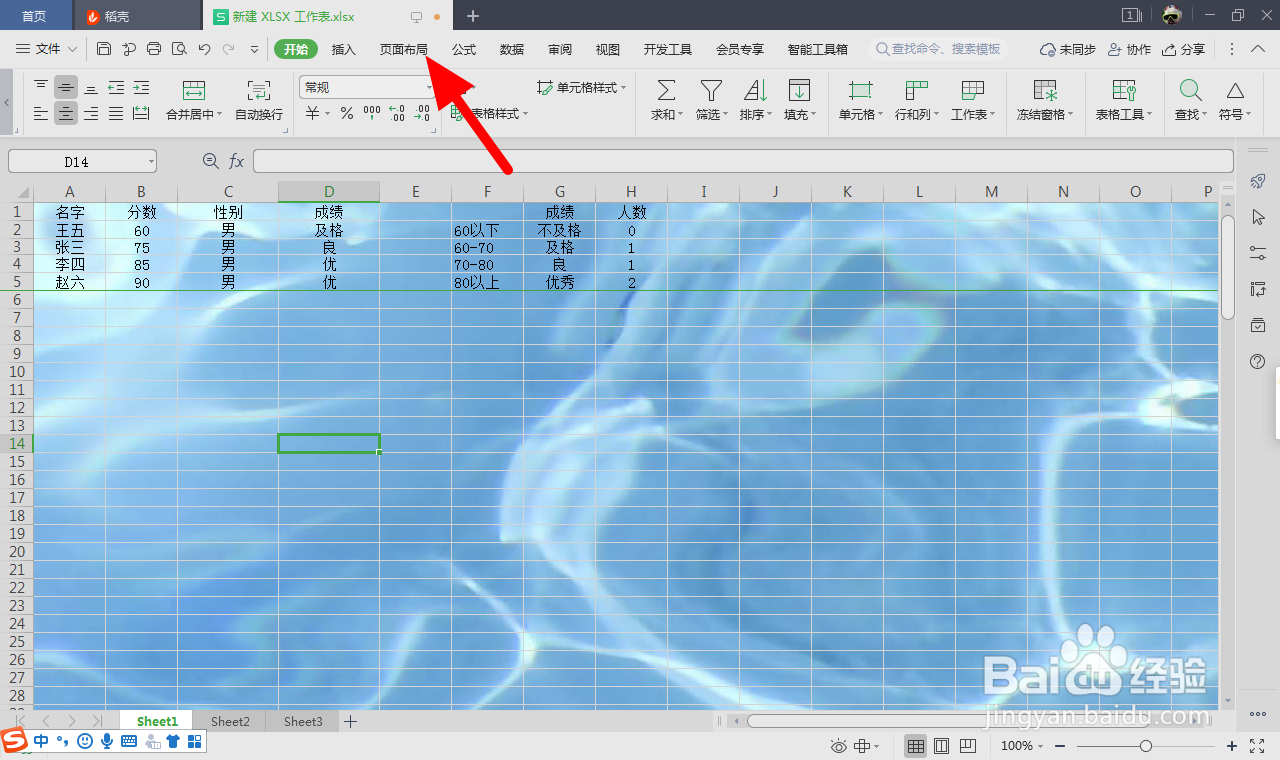Open the 公式 Formulas tab

[464, 49]
